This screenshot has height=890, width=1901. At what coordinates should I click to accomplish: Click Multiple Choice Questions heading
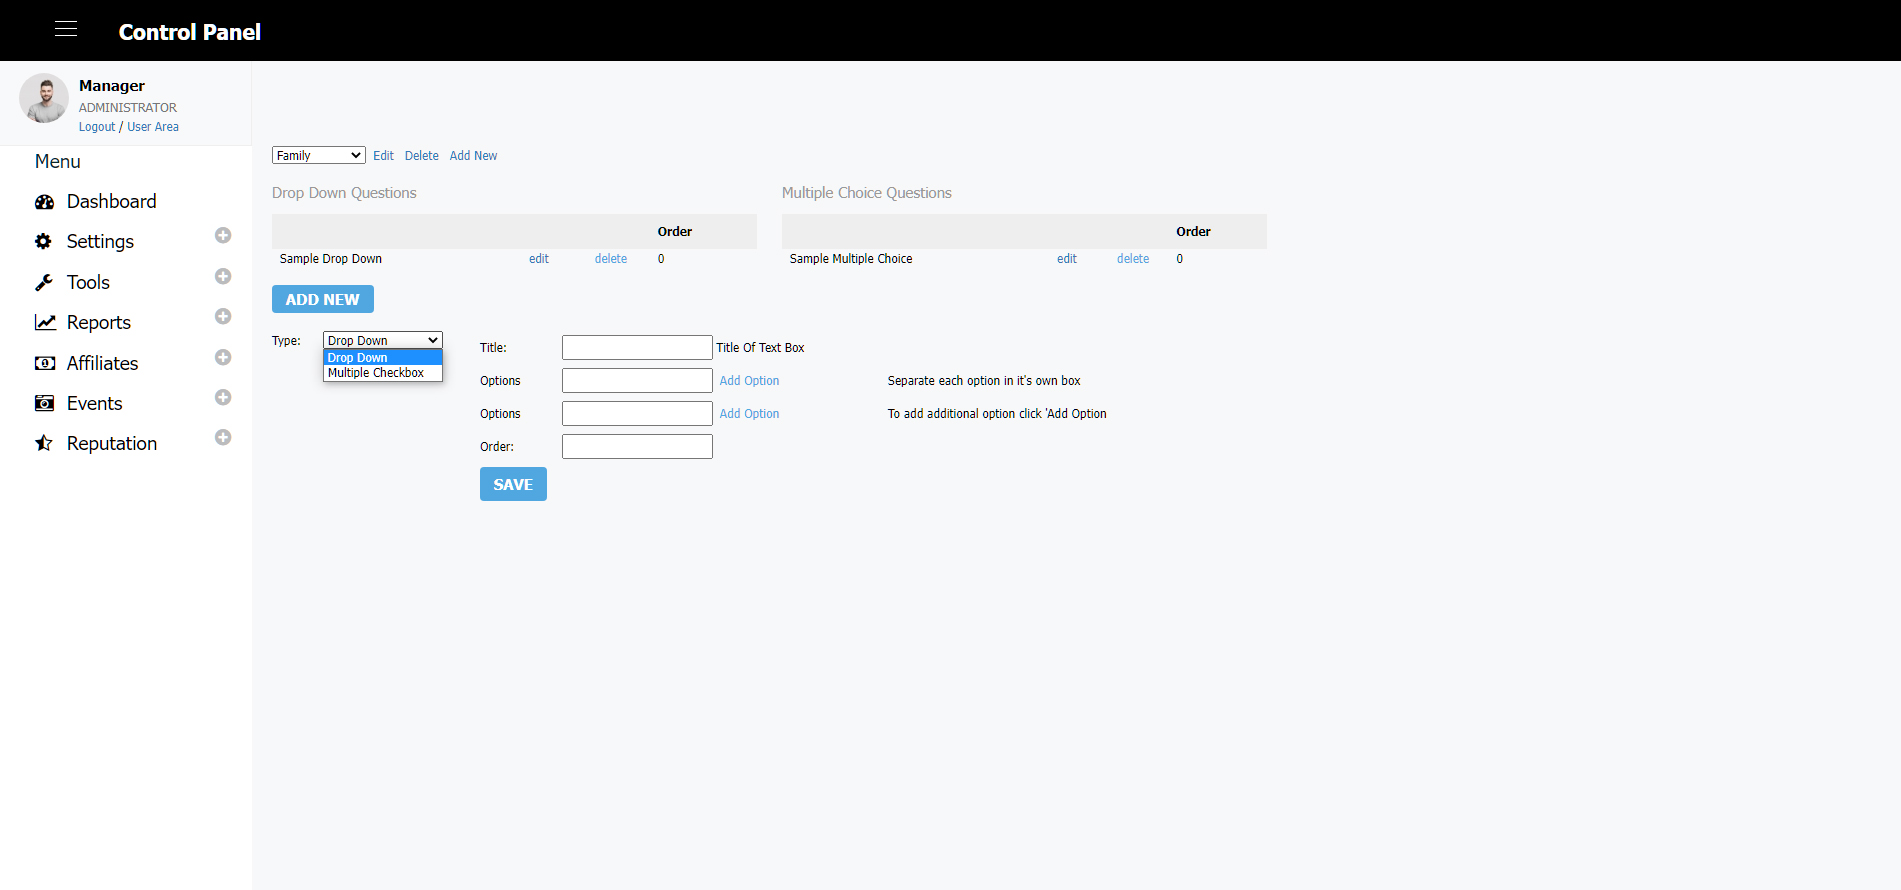coord(866,193)
